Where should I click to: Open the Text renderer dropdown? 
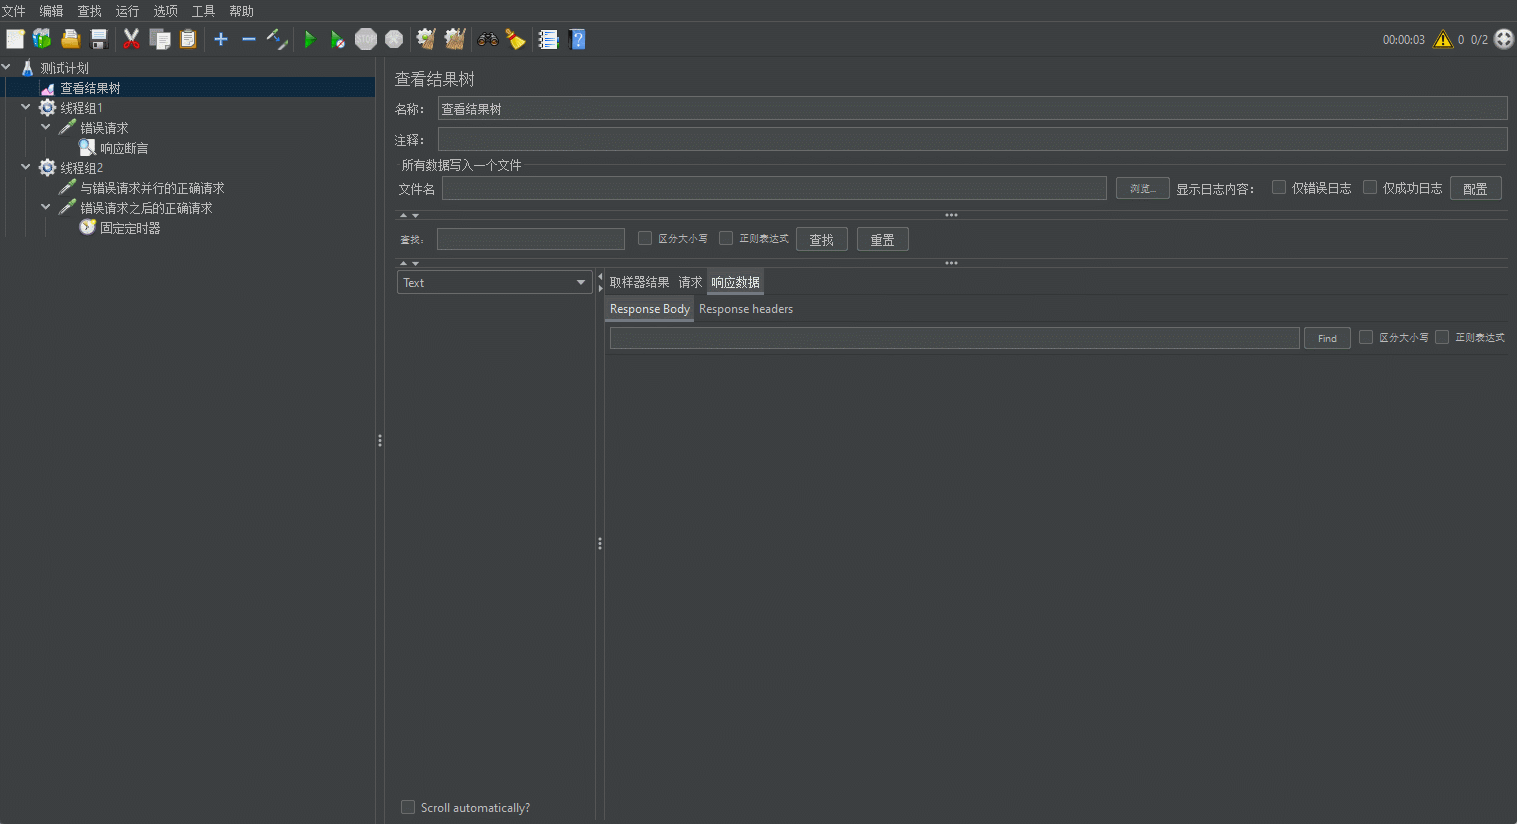tap(494, 283)
